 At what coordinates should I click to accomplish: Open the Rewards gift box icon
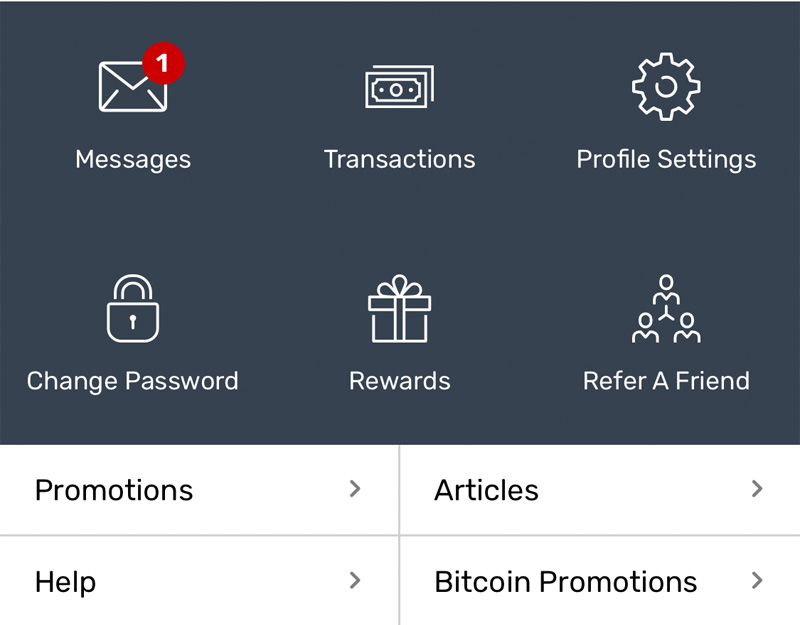tap(399, 308)
